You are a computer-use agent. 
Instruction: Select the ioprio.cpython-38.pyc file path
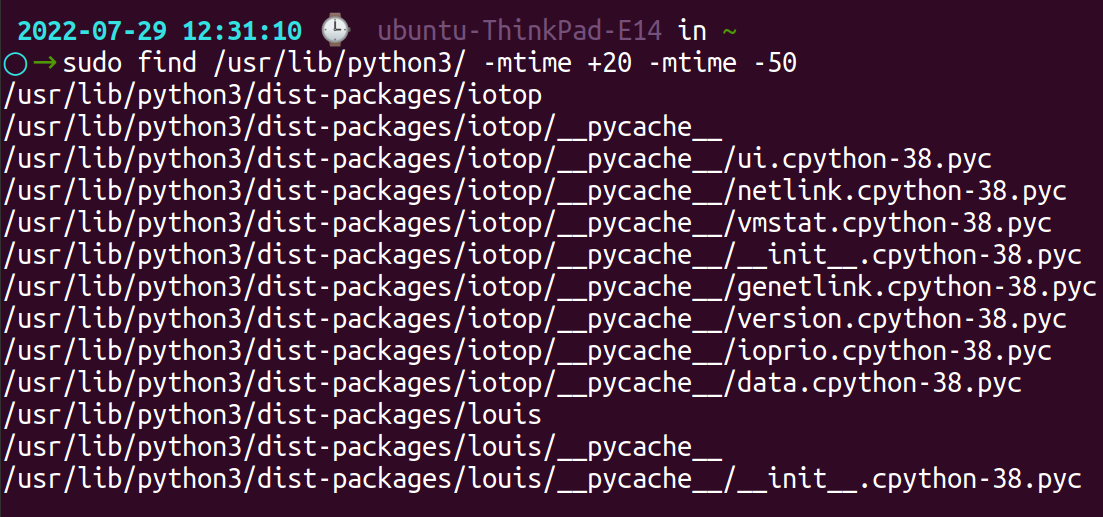(x=528, y=351)
